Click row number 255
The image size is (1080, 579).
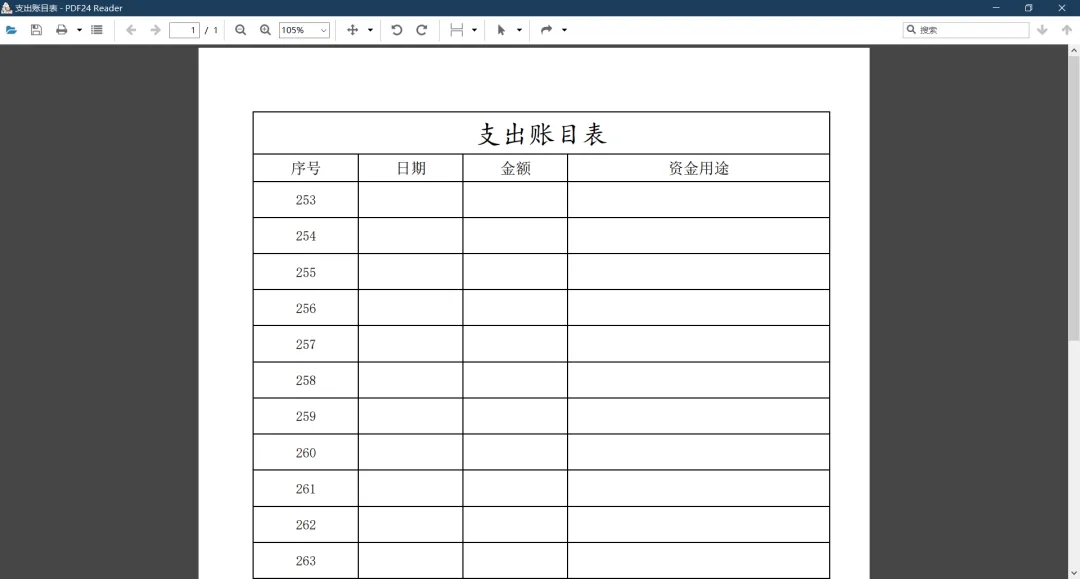point(306,273)
